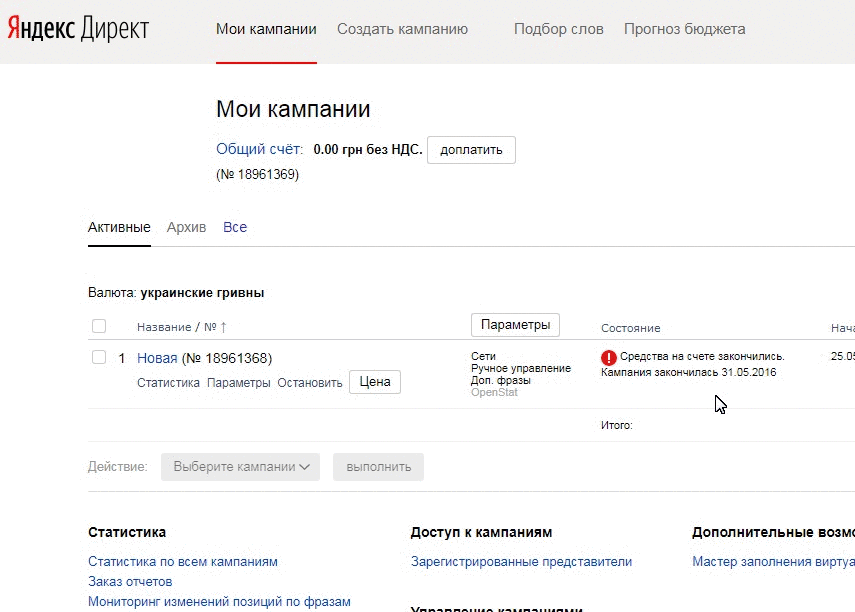The width and height of the screenshot is (855, 612).
Task: Open Прогноз бюджета in the menu bar
Action: [x=684, y=29]
